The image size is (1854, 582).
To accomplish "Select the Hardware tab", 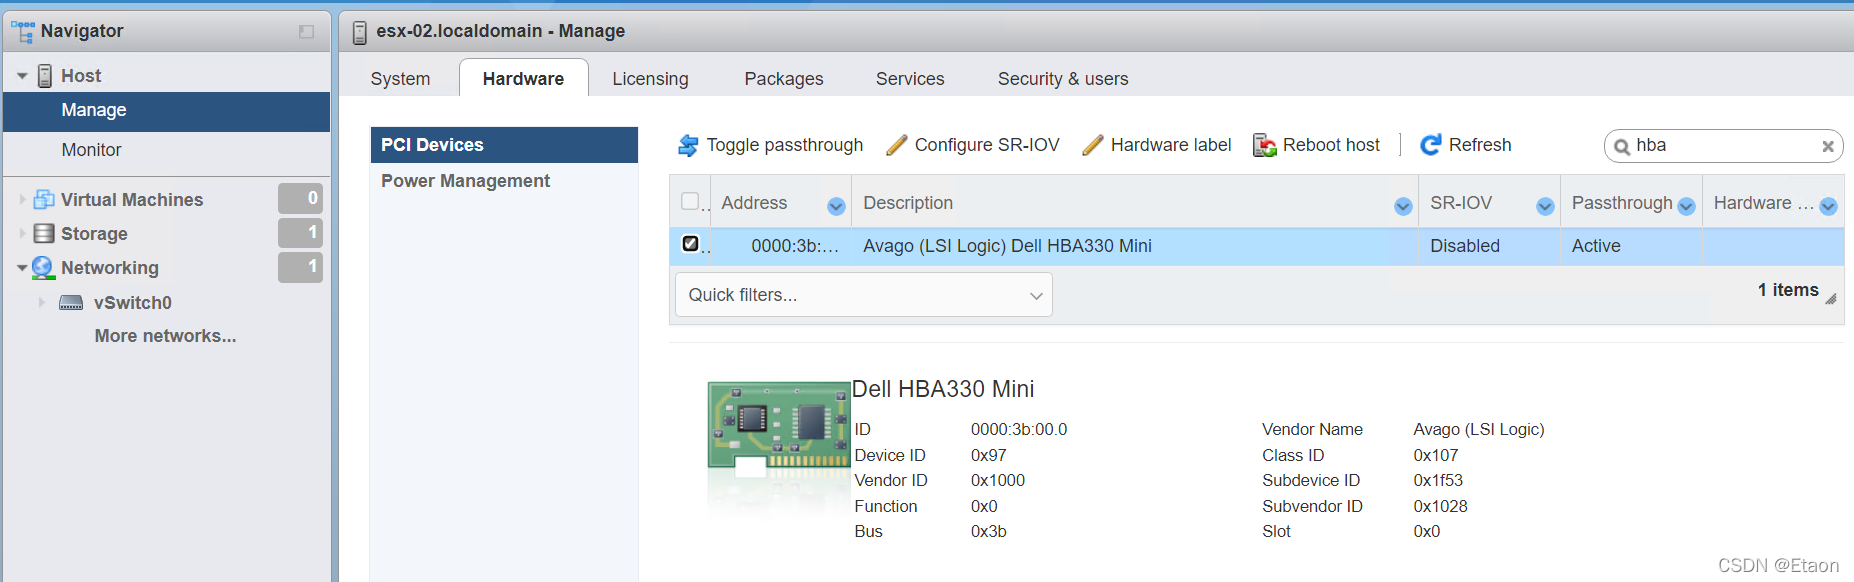I will click(523, 79).
